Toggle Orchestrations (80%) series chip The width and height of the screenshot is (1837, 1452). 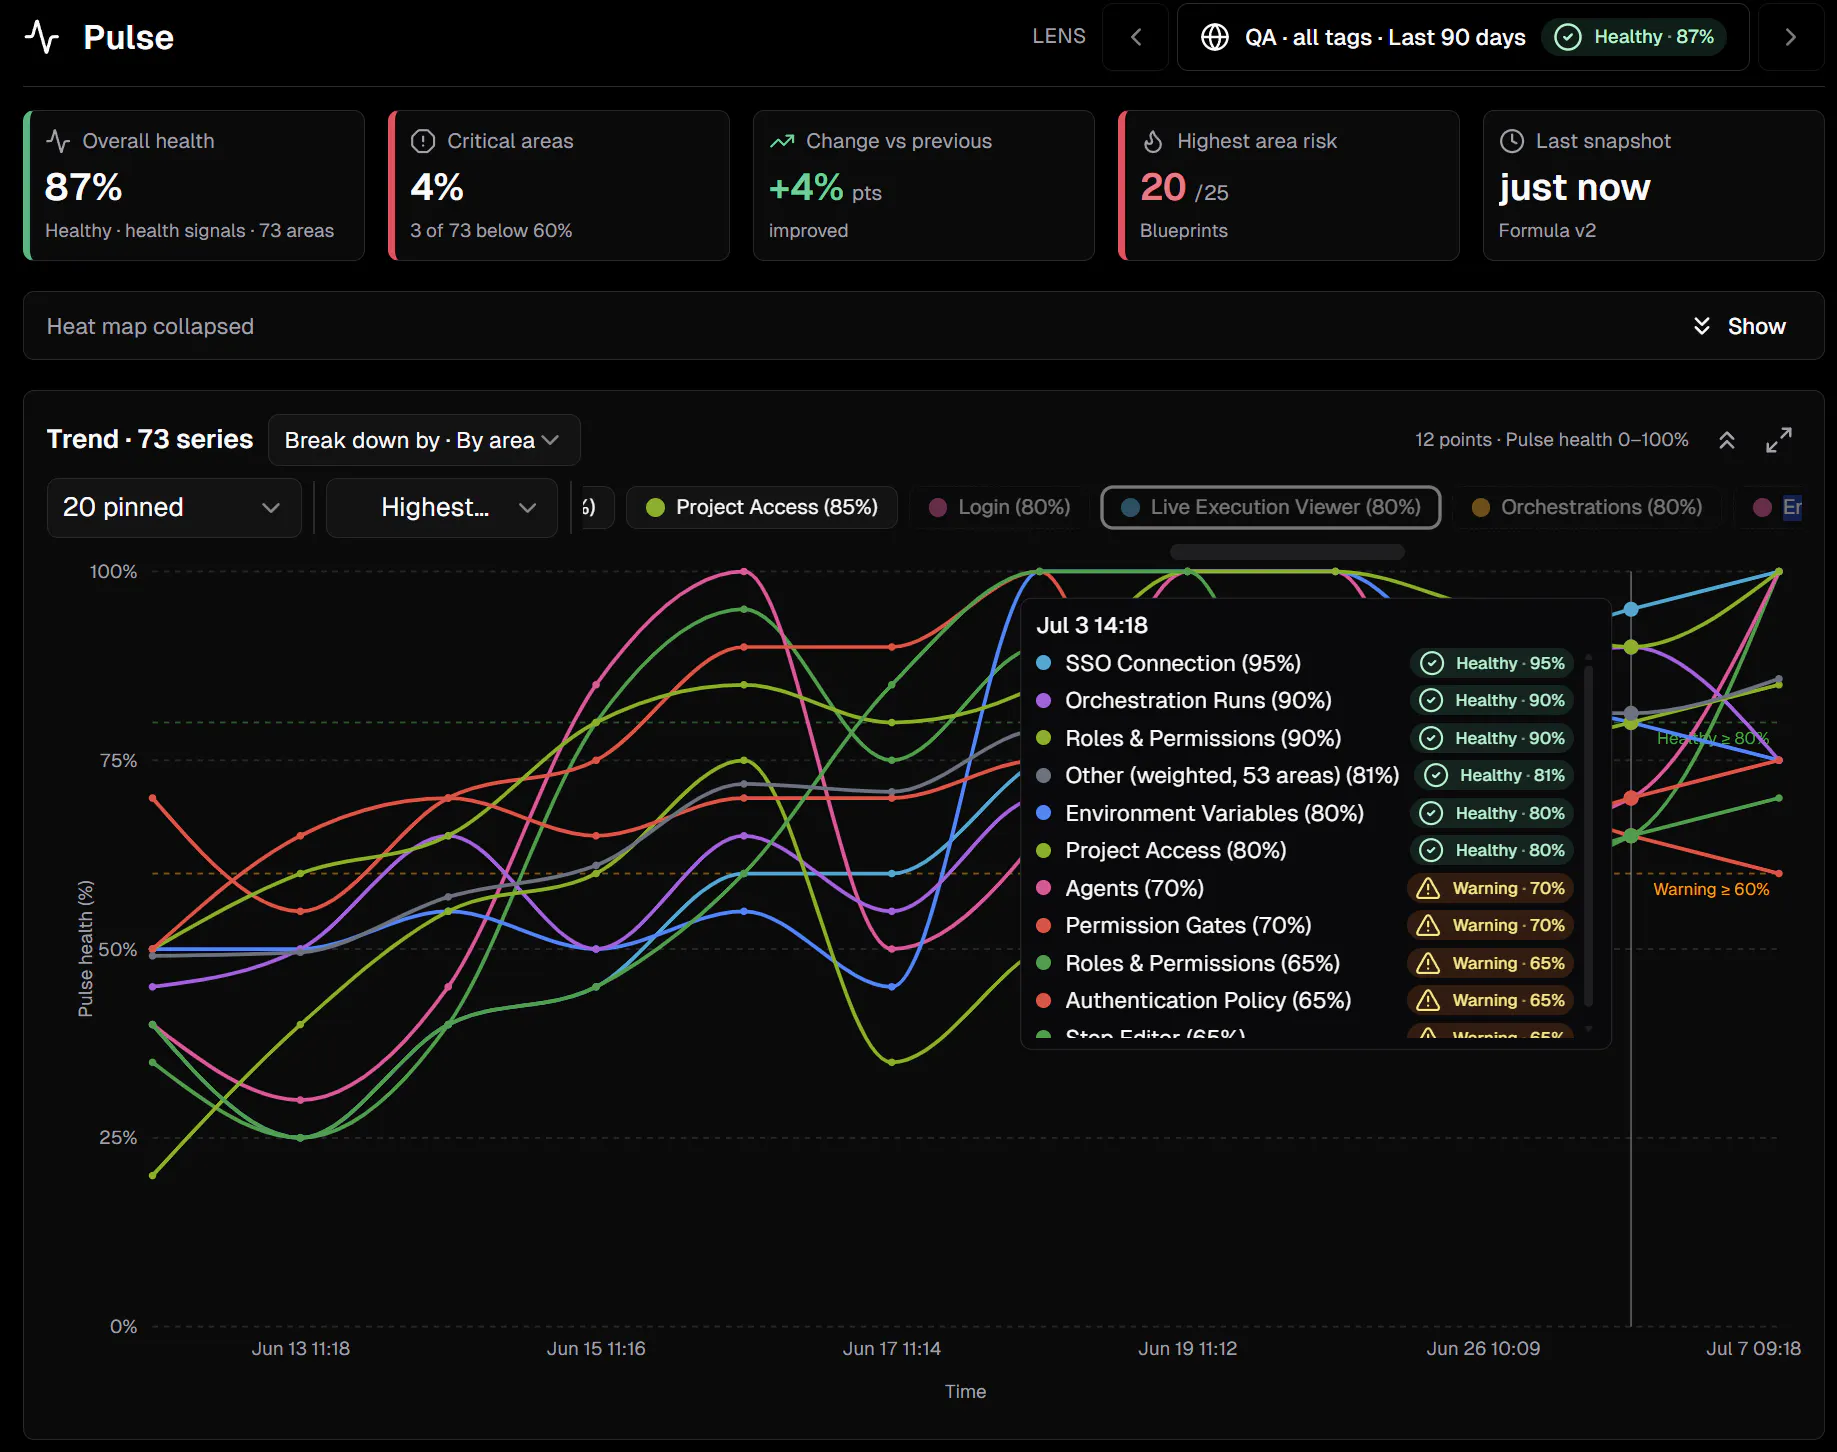pos(1588,507)
